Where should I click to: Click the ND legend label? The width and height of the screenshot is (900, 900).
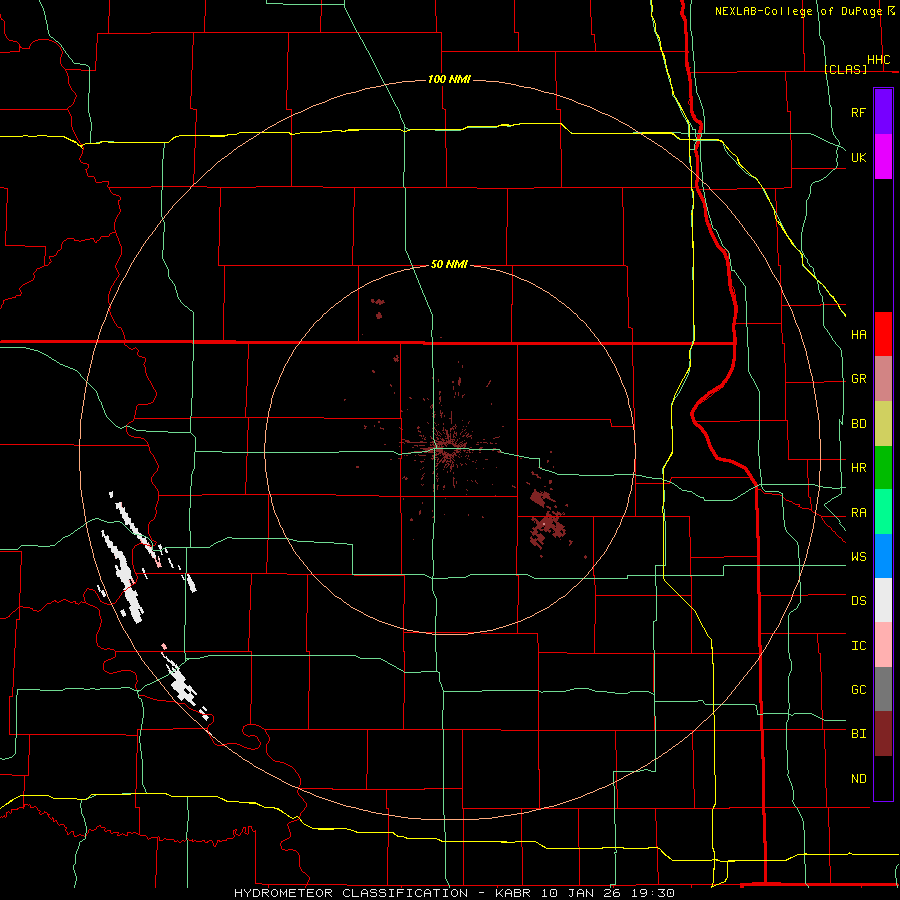coord(859,779)
